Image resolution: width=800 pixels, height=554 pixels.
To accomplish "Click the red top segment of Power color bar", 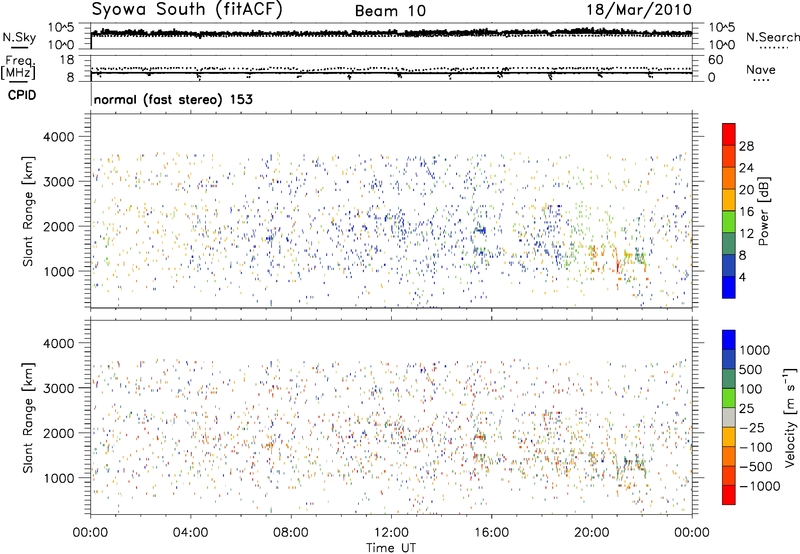I will coord(729,134).
